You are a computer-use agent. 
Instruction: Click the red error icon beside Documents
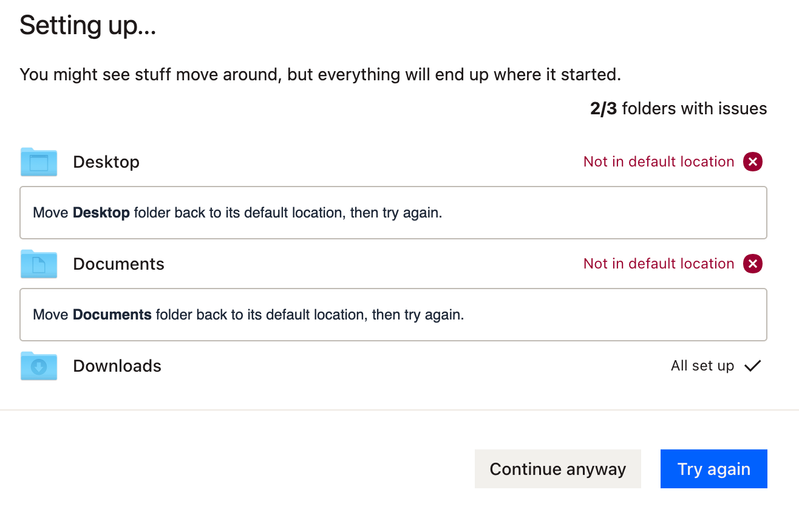click(753, 264)
